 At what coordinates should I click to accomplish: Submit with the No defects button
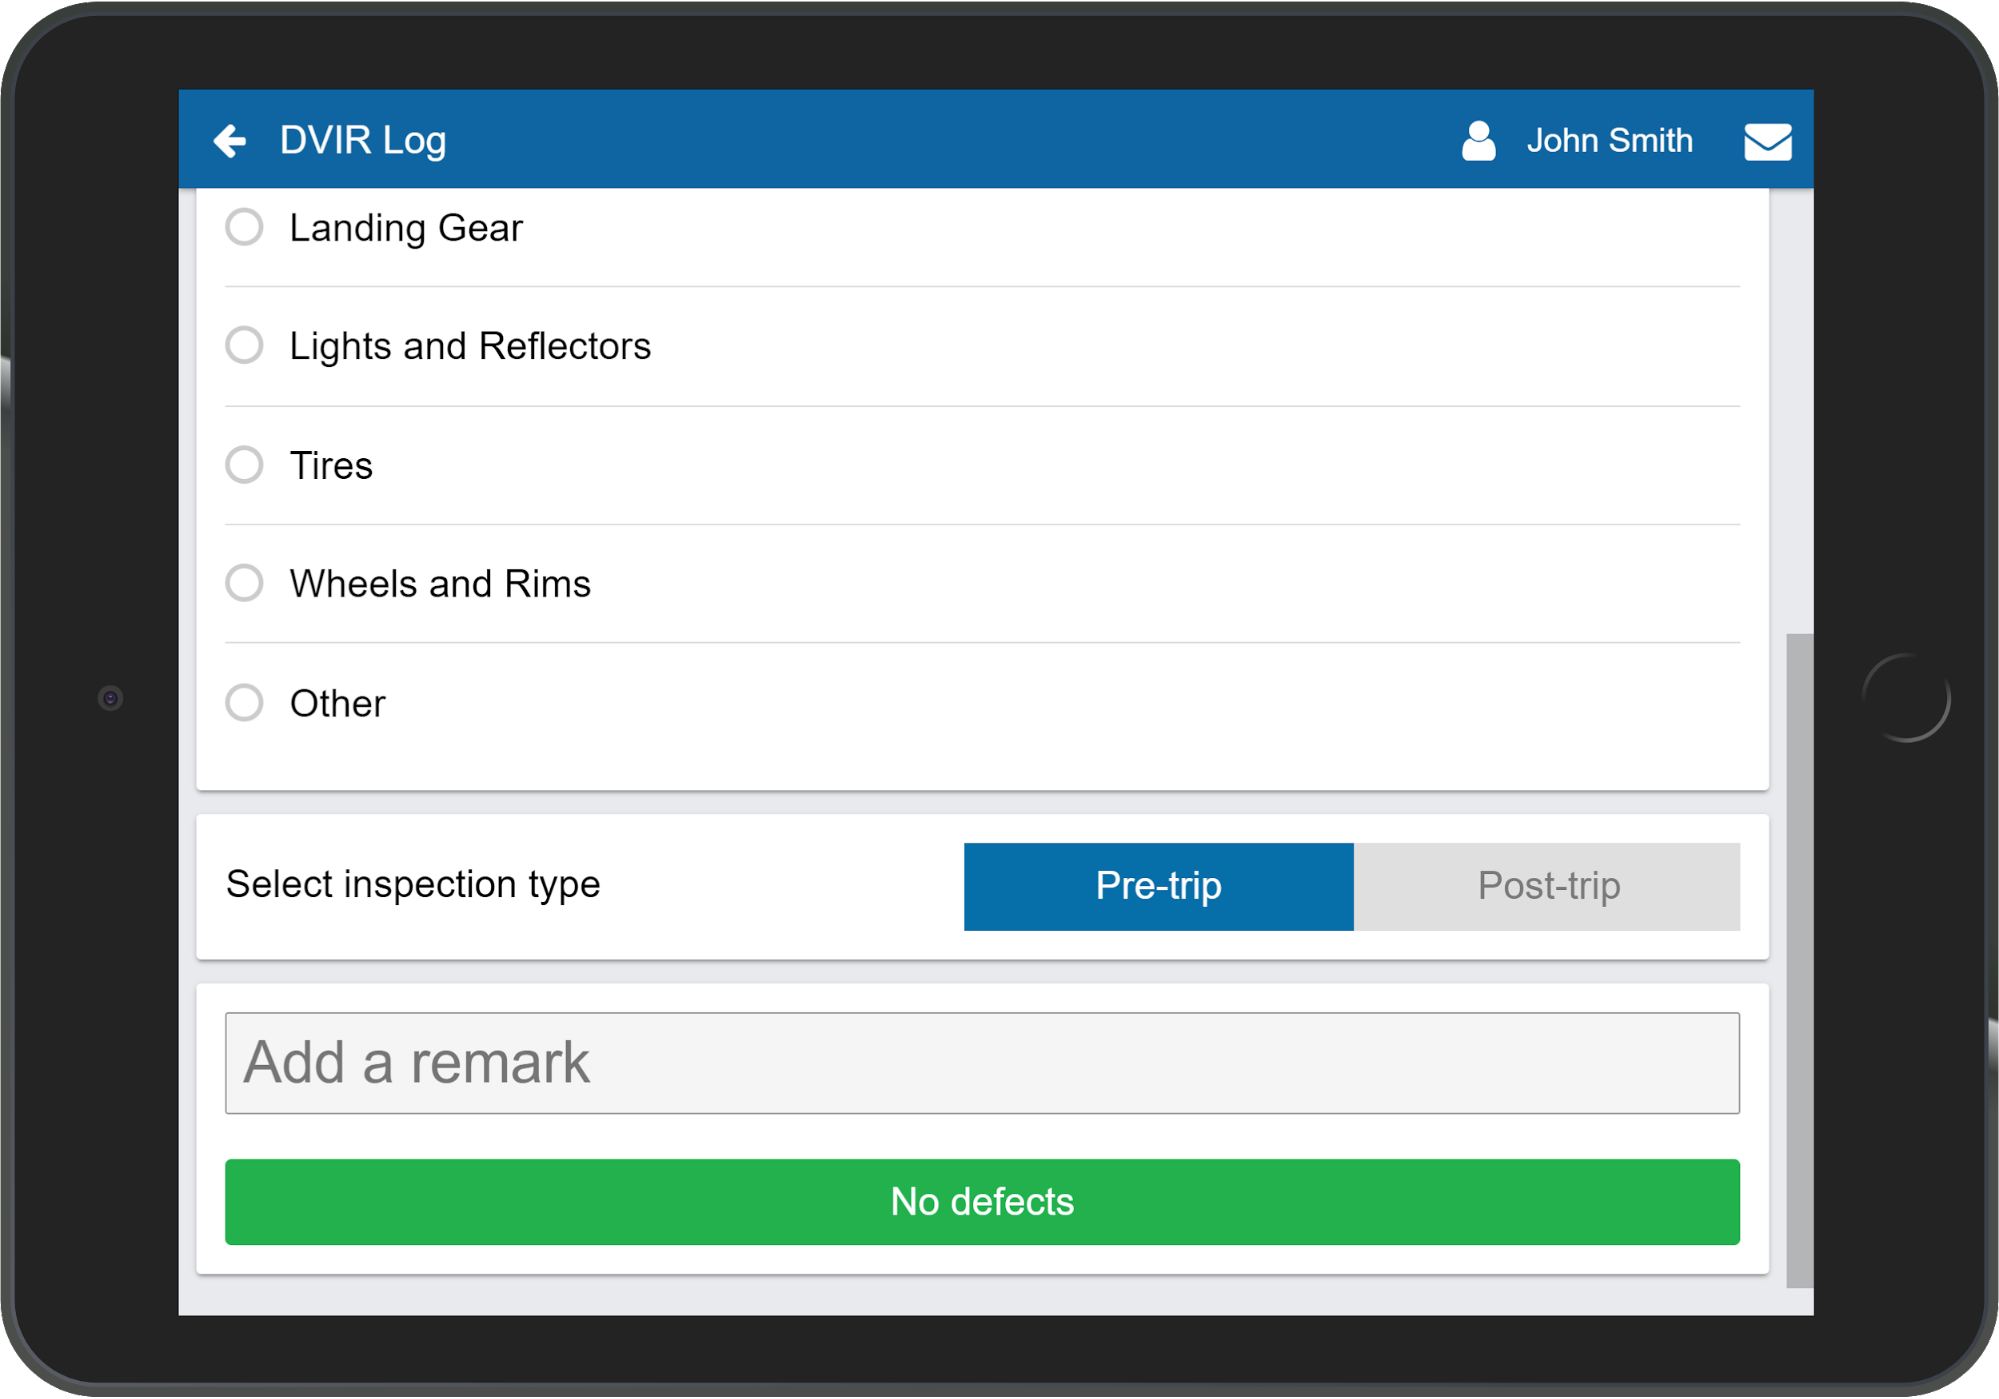[x=982, y=1202]
